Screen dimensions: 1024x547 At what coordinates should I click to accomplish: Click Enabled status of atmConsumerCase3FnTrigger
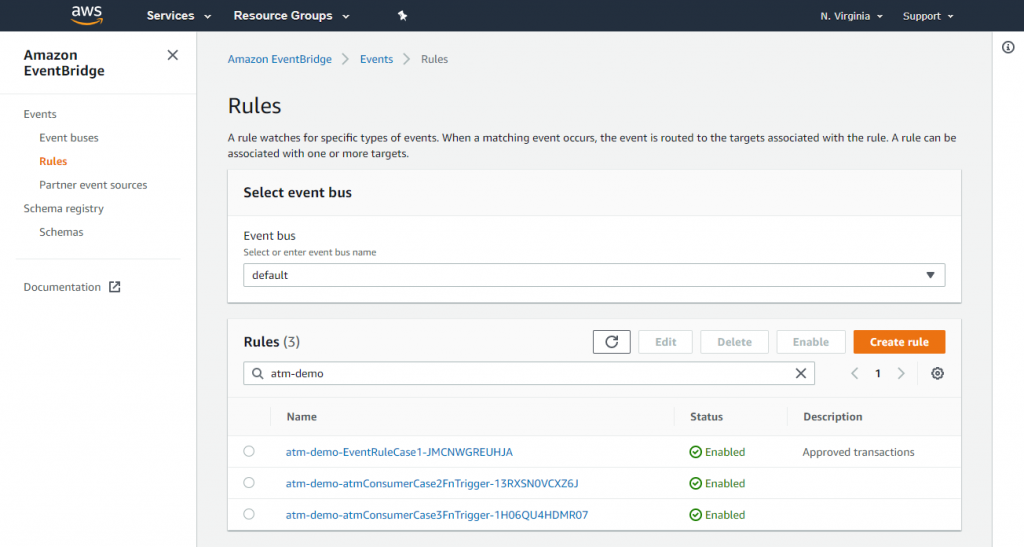(x=717, y=515)
